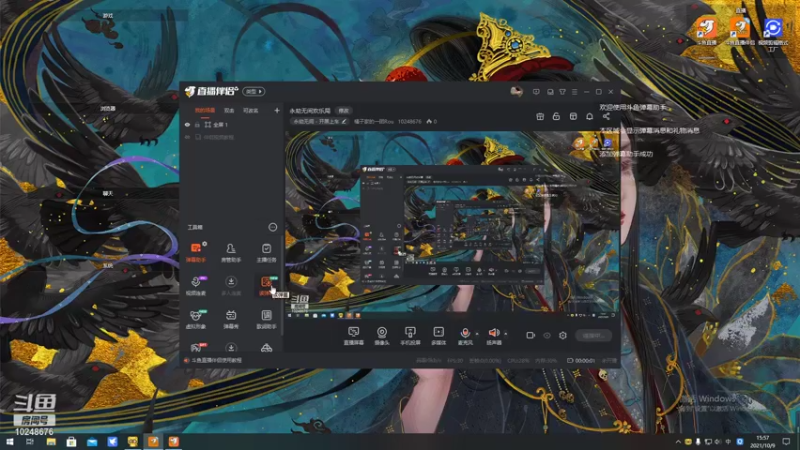The width and height of the screenshot is (800, 450).
Task: Open the message feedback icon in title bar
Action: [x=536, y=92]
